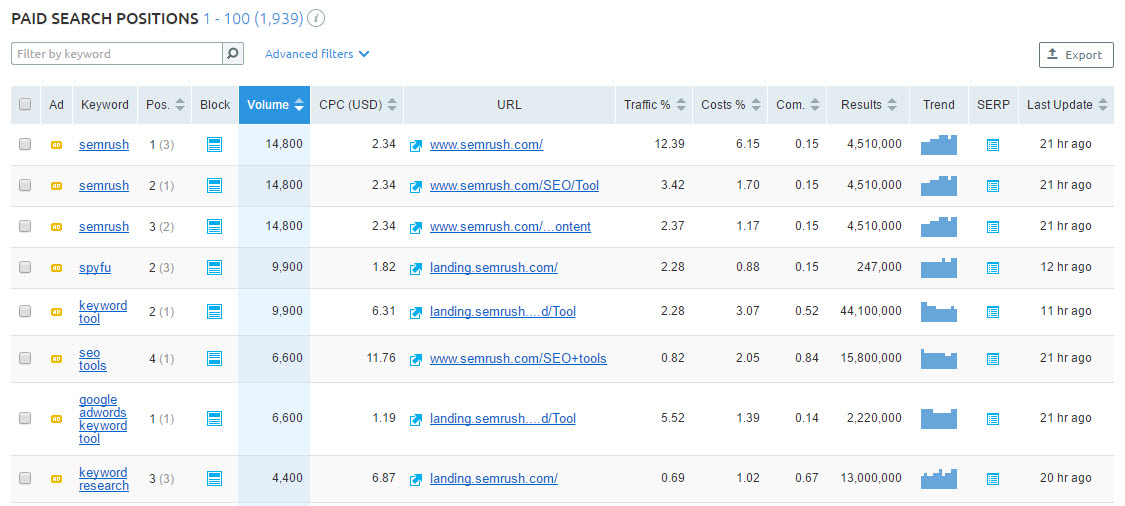Open external link icon for www.semrush.com/SEO+tools

pyautogui.click(x=415, y=360)
